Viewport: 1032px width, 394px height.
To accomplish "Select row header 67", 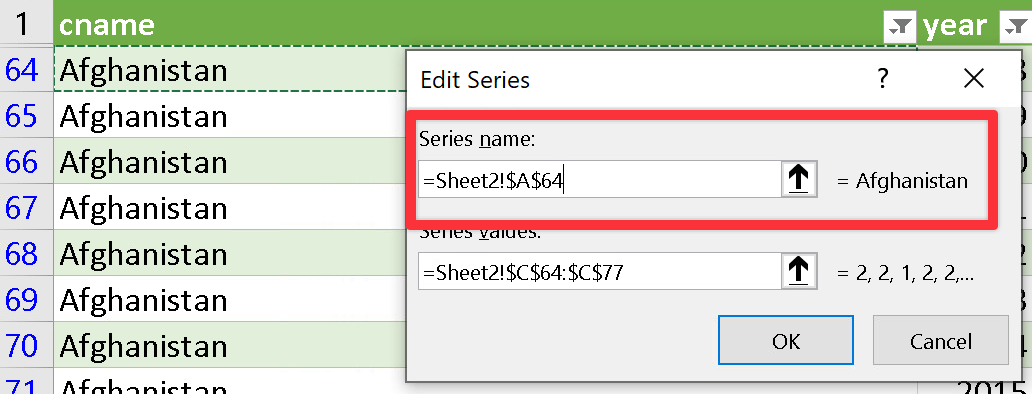I will (22, 207).
